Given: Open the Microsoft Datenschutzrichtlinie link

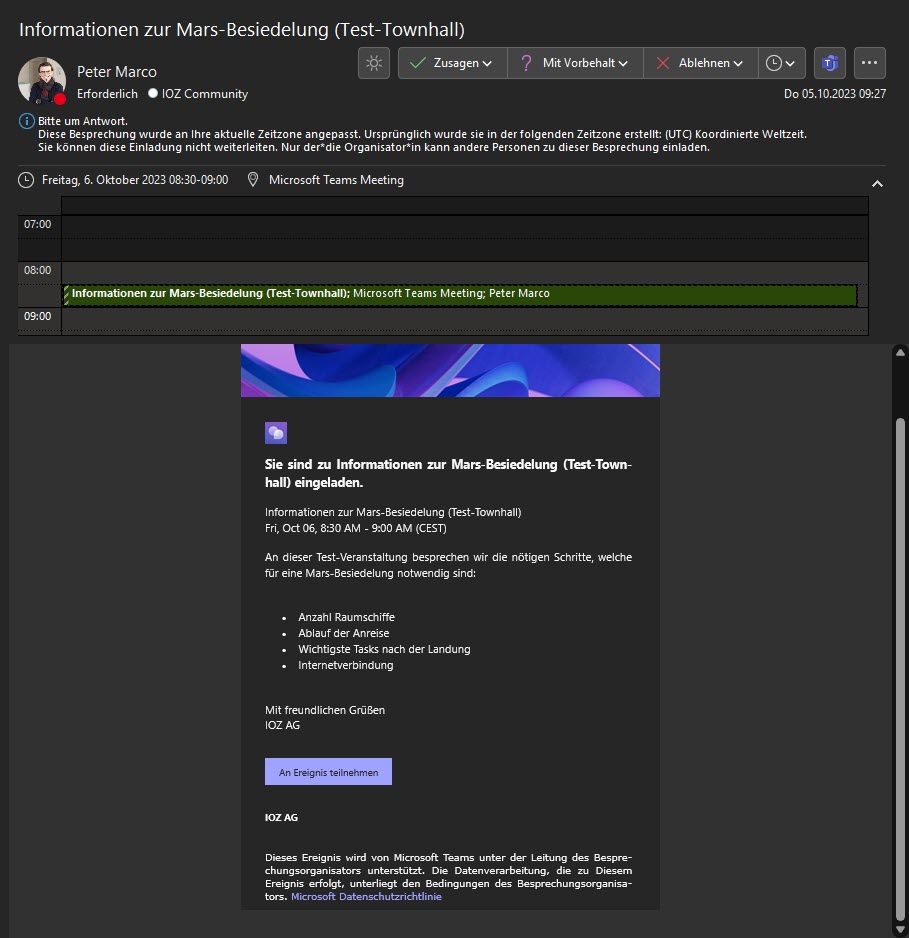Looking at the screenshot, I should (366, 896).
